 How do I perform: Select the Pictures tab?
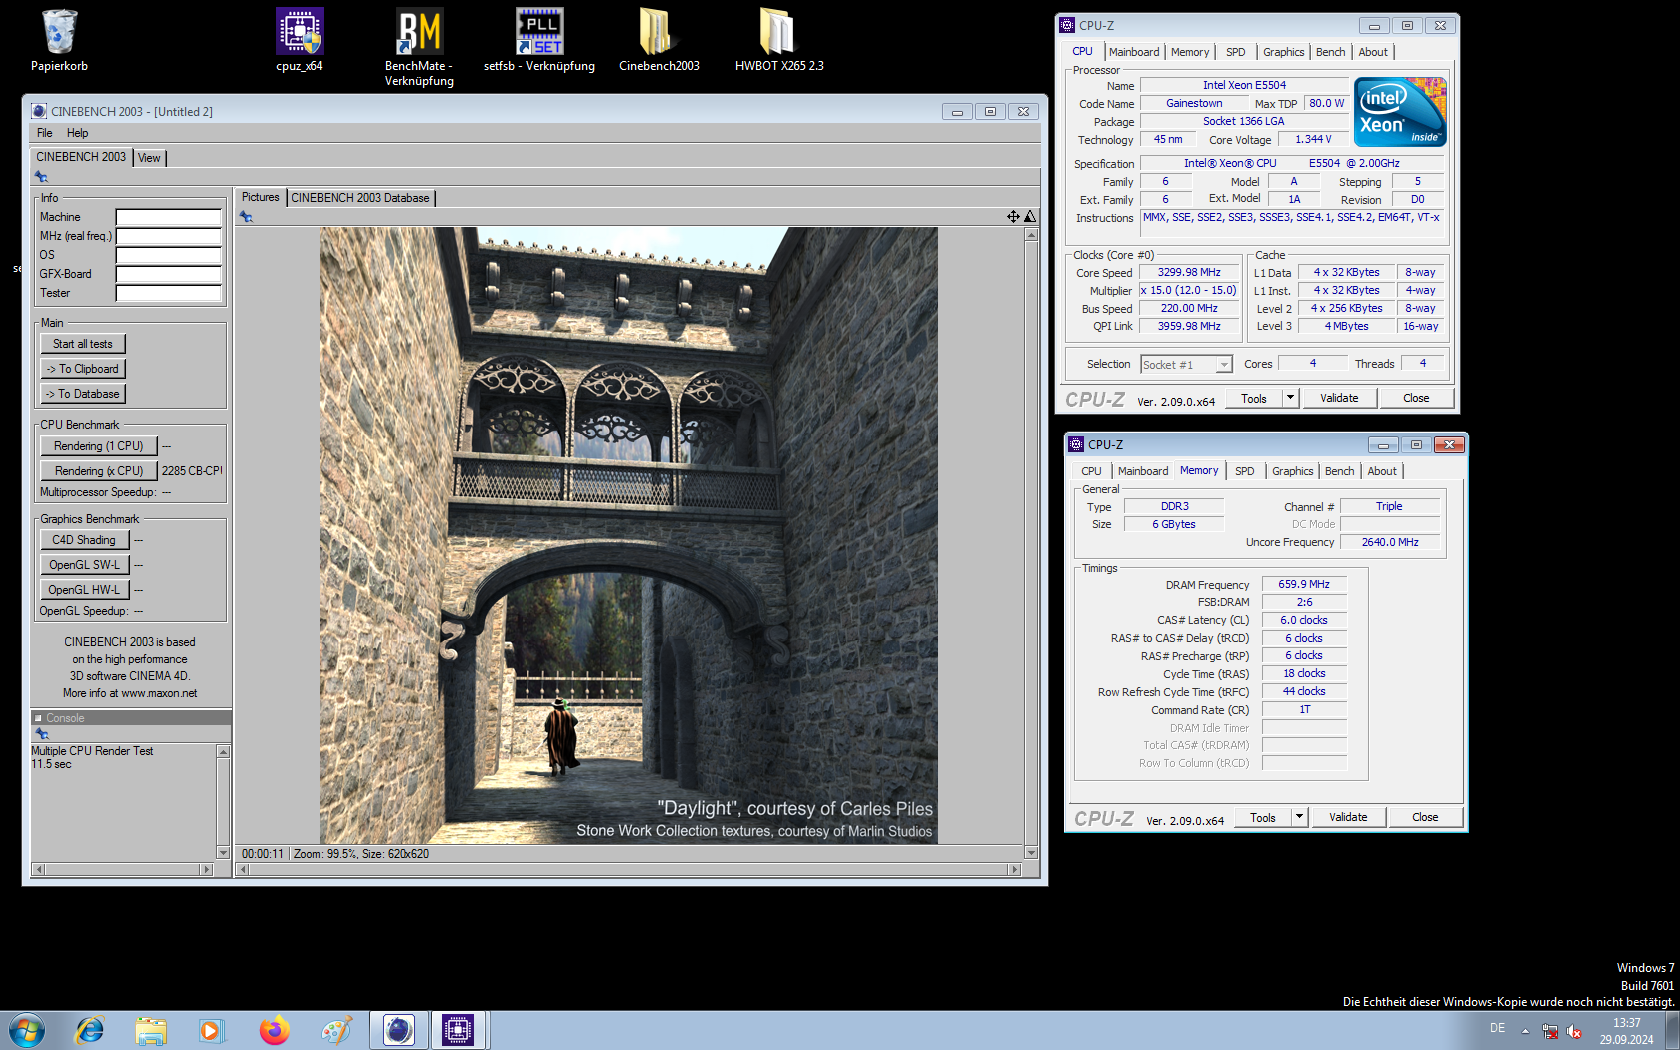[260, 197]
